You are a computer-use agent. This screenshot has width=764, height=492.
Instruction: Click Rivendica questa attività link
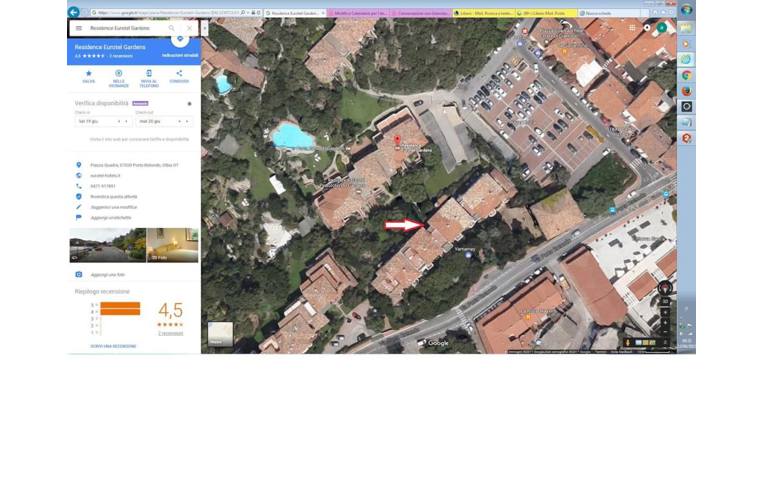coord(114,197)
